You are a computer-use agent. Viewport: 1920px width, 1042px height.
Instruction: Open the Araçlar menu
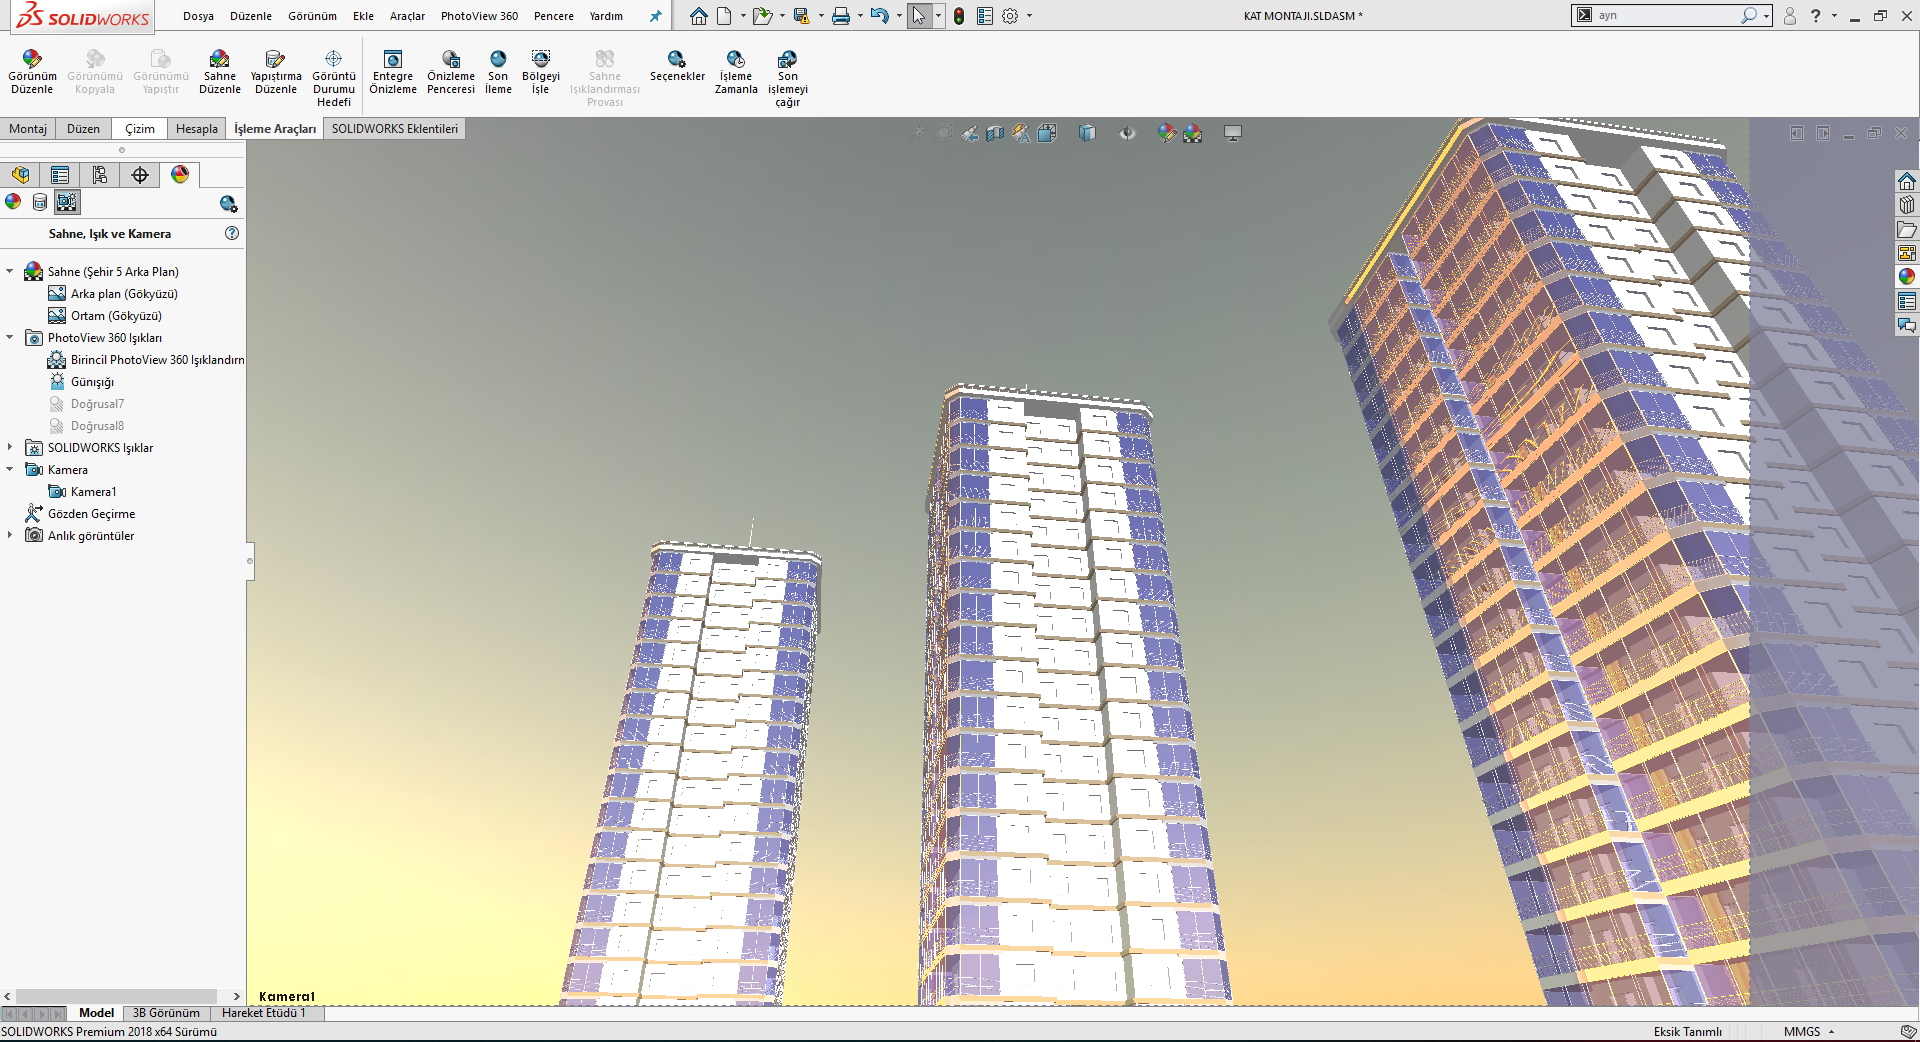point(407,16)
